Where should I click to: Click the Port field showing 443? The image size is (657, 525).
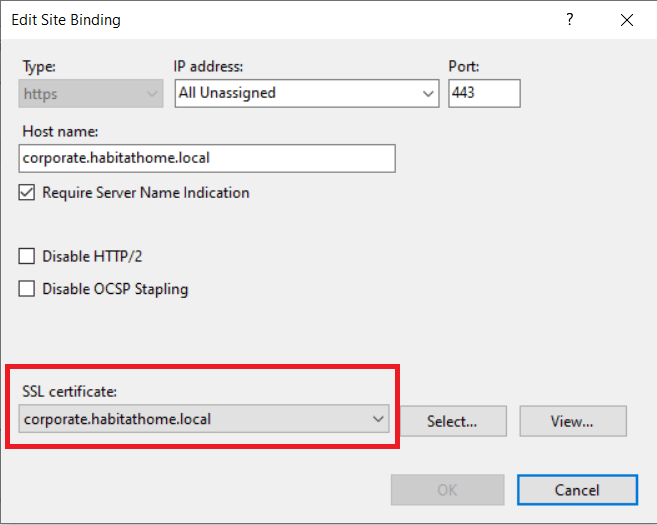pyautogui.click(x=484, y=93)
